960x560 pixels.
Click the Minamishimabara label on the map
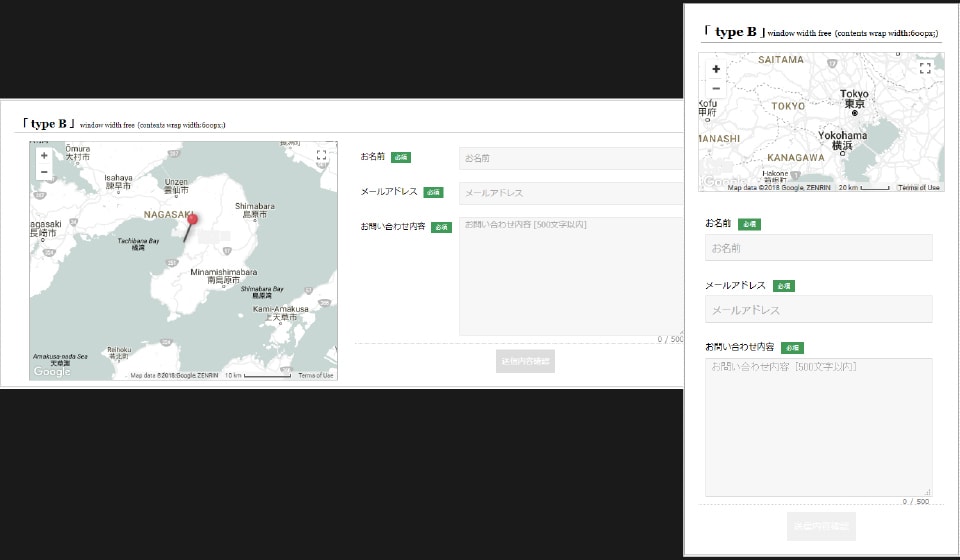click(223, 276)
